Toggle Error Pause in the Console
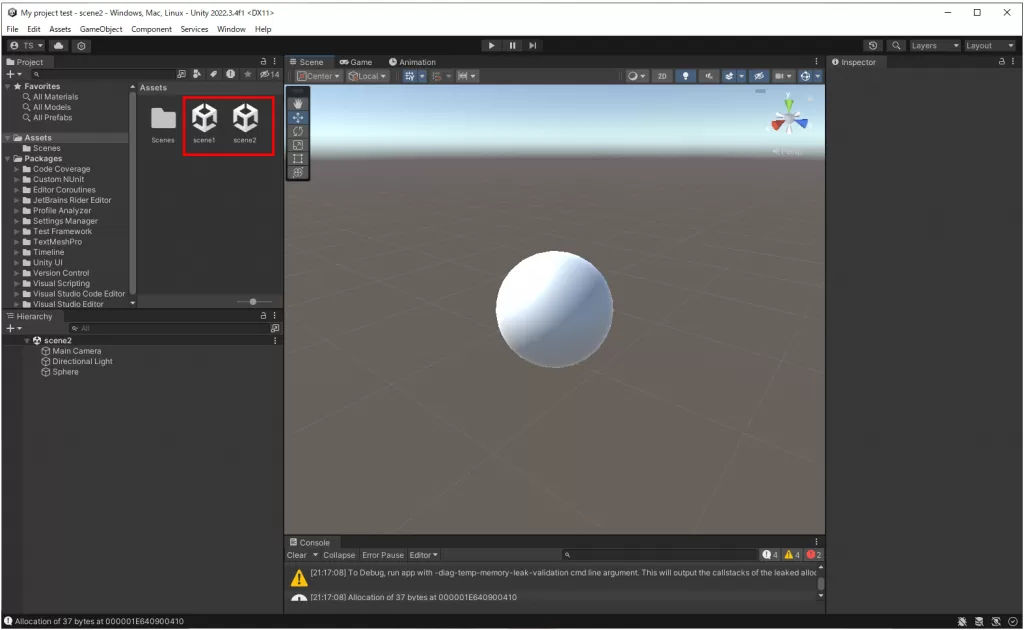Screen dimensions: 1024x630 (x=383, y=555)
